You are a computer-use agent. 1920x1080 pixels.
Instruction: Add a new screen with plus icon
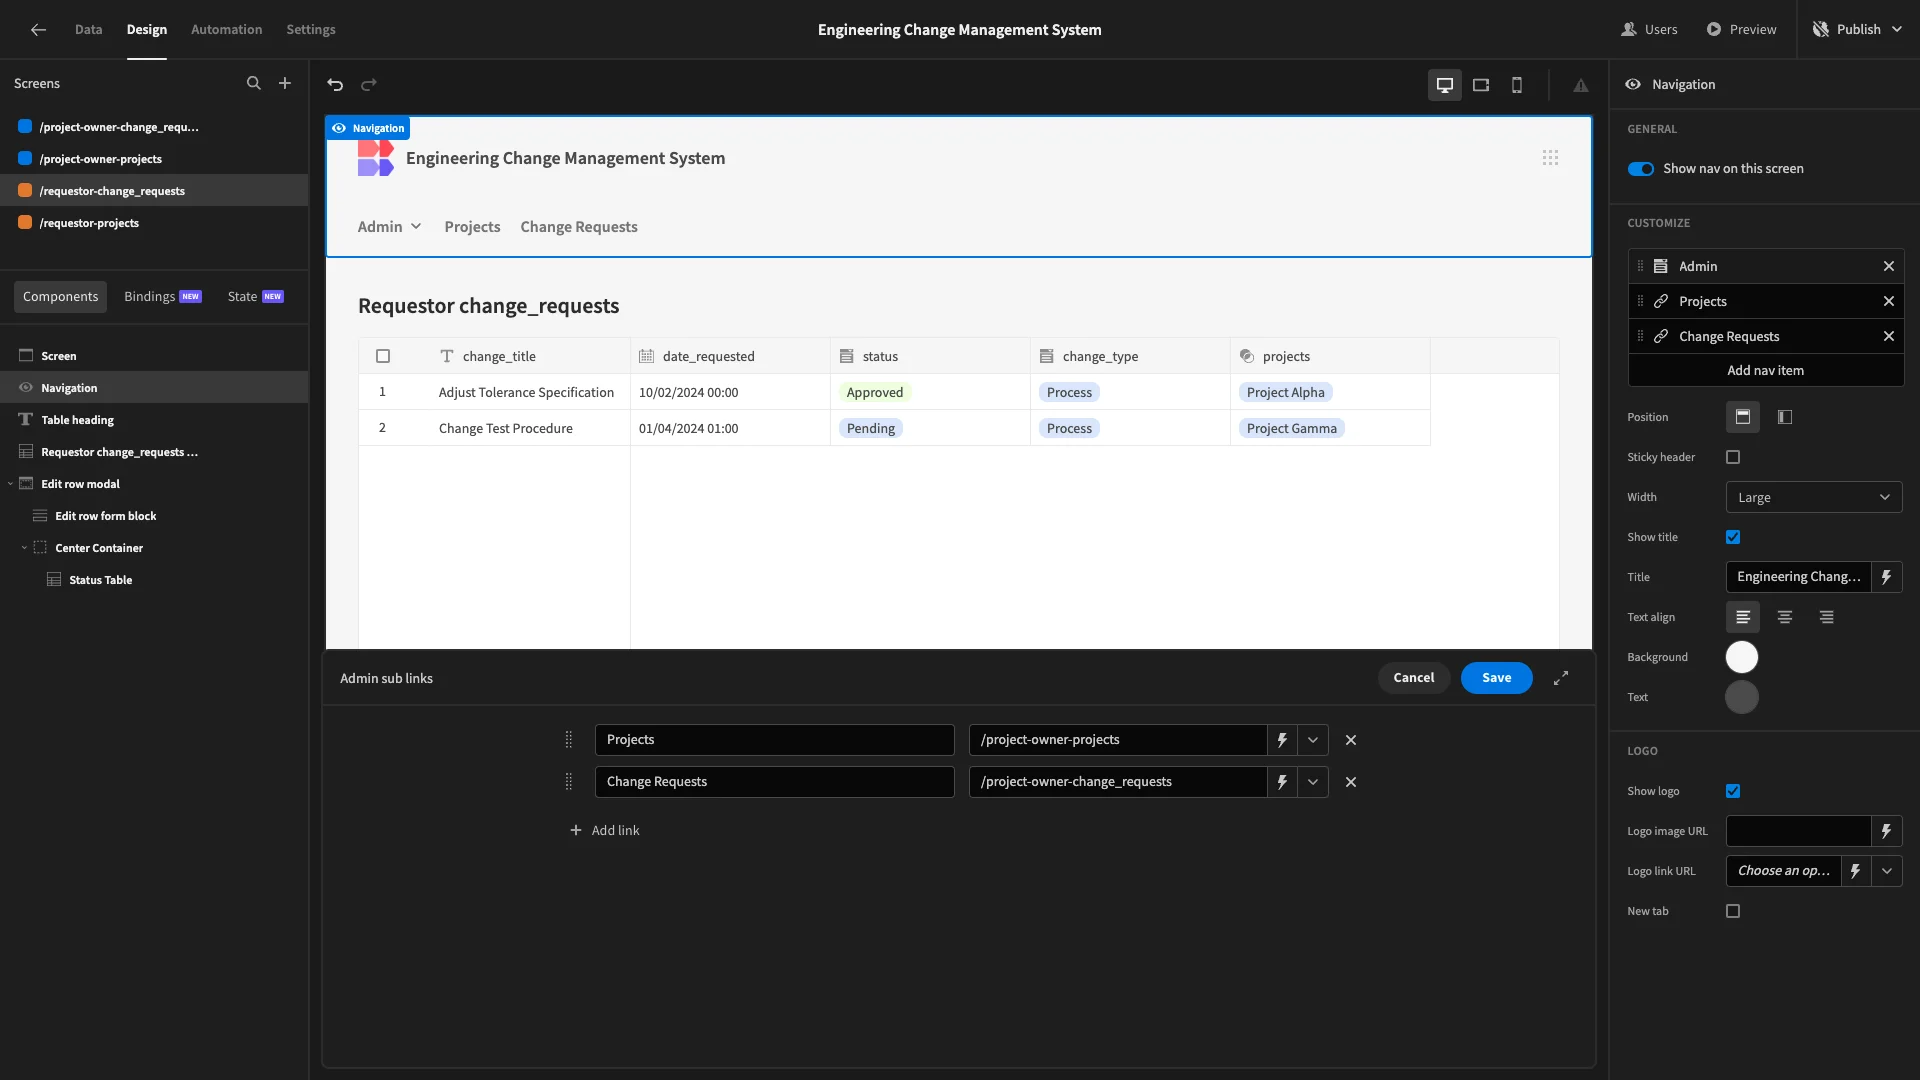285,84
